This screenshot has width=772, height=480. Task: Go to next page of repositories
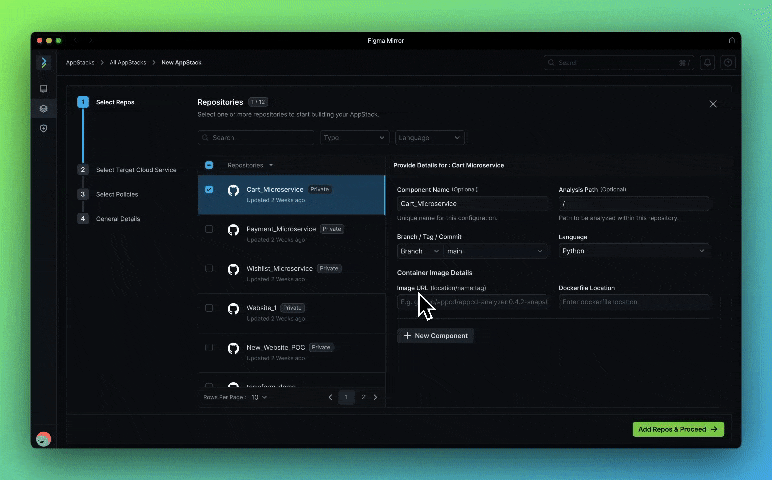pyautogui.click(x=376, y=397)
